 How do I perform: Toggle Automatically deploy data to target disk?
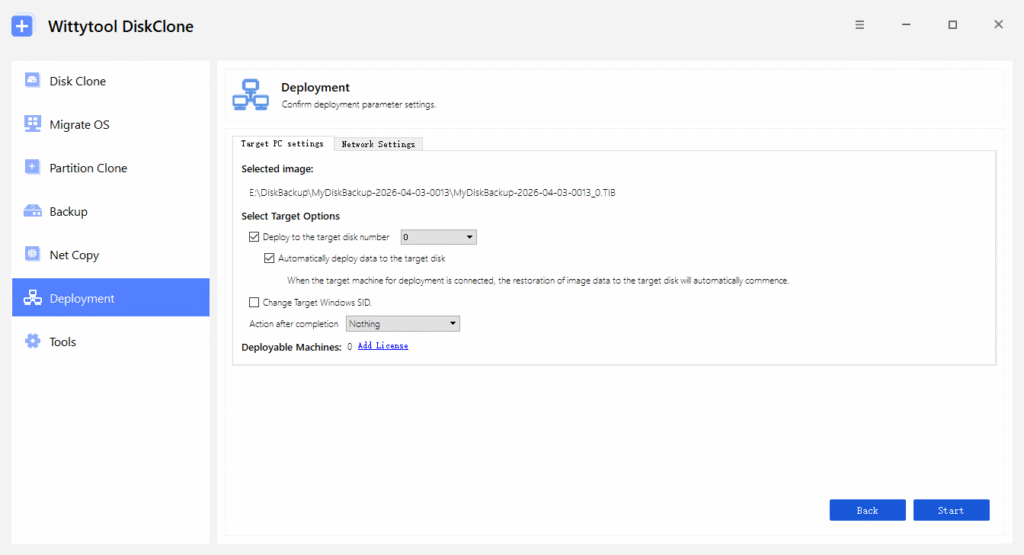click(x=269, y=259)
